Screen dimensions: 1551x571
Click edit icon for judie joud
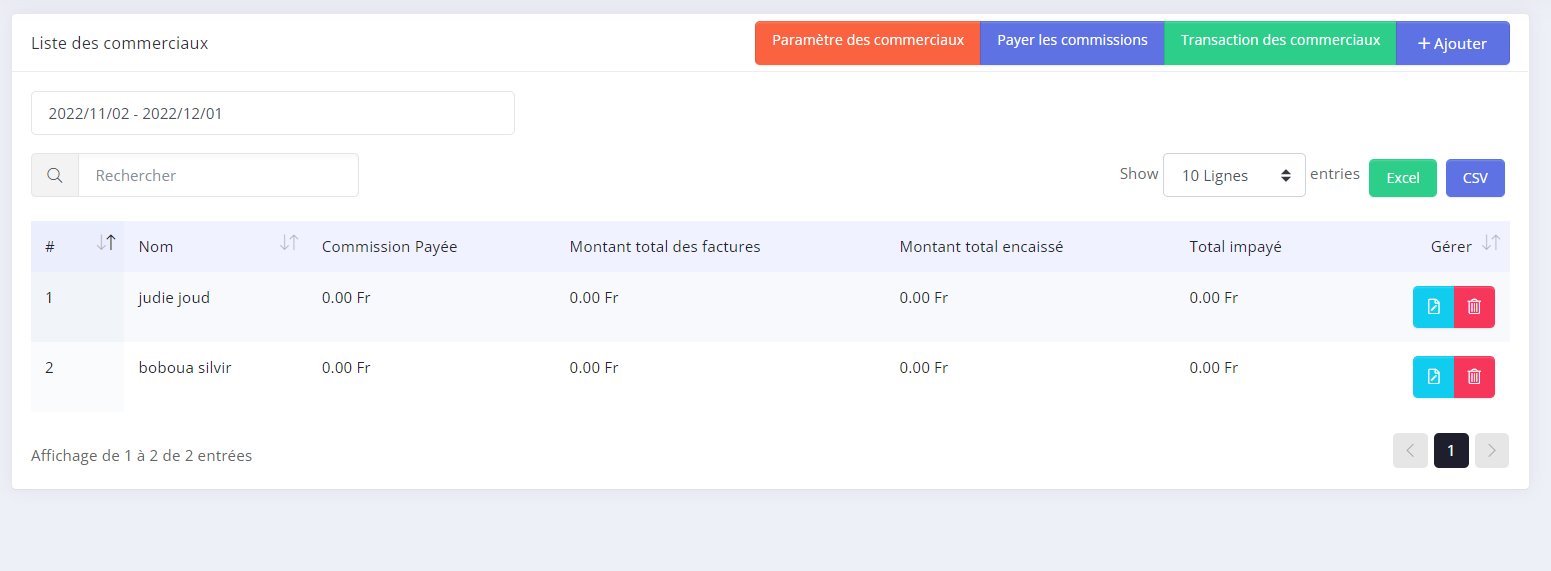tap(1433, 307)
